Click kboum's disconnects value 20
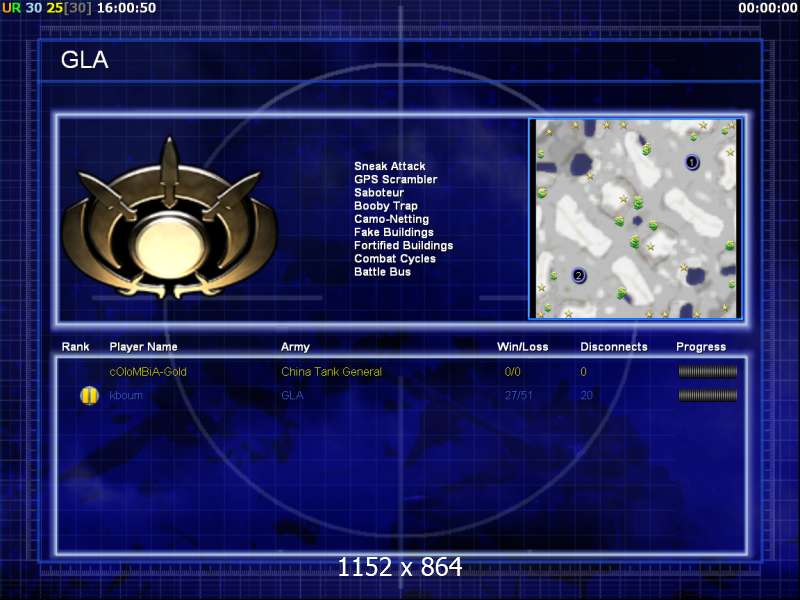Screen dimensions: 800x600 click(587, 395)
